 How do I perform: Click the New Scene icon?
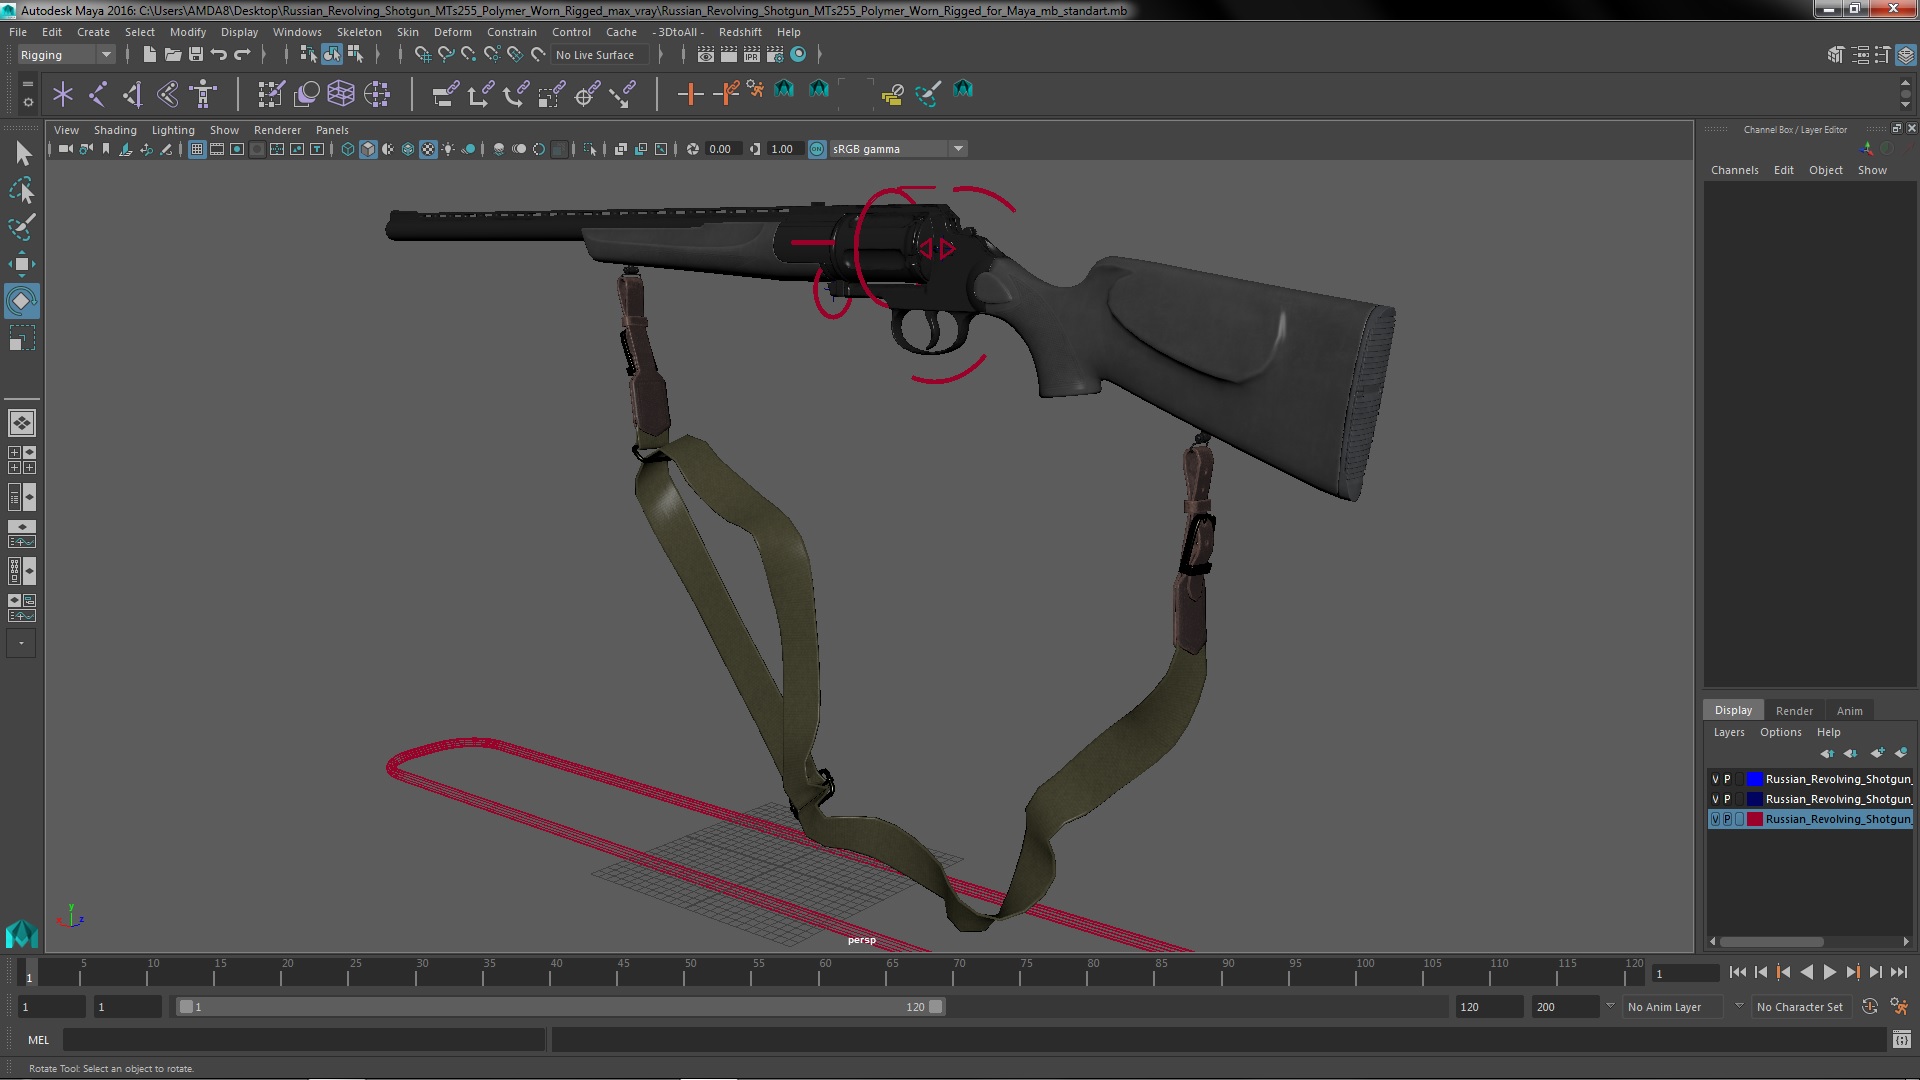coord(149,54)
